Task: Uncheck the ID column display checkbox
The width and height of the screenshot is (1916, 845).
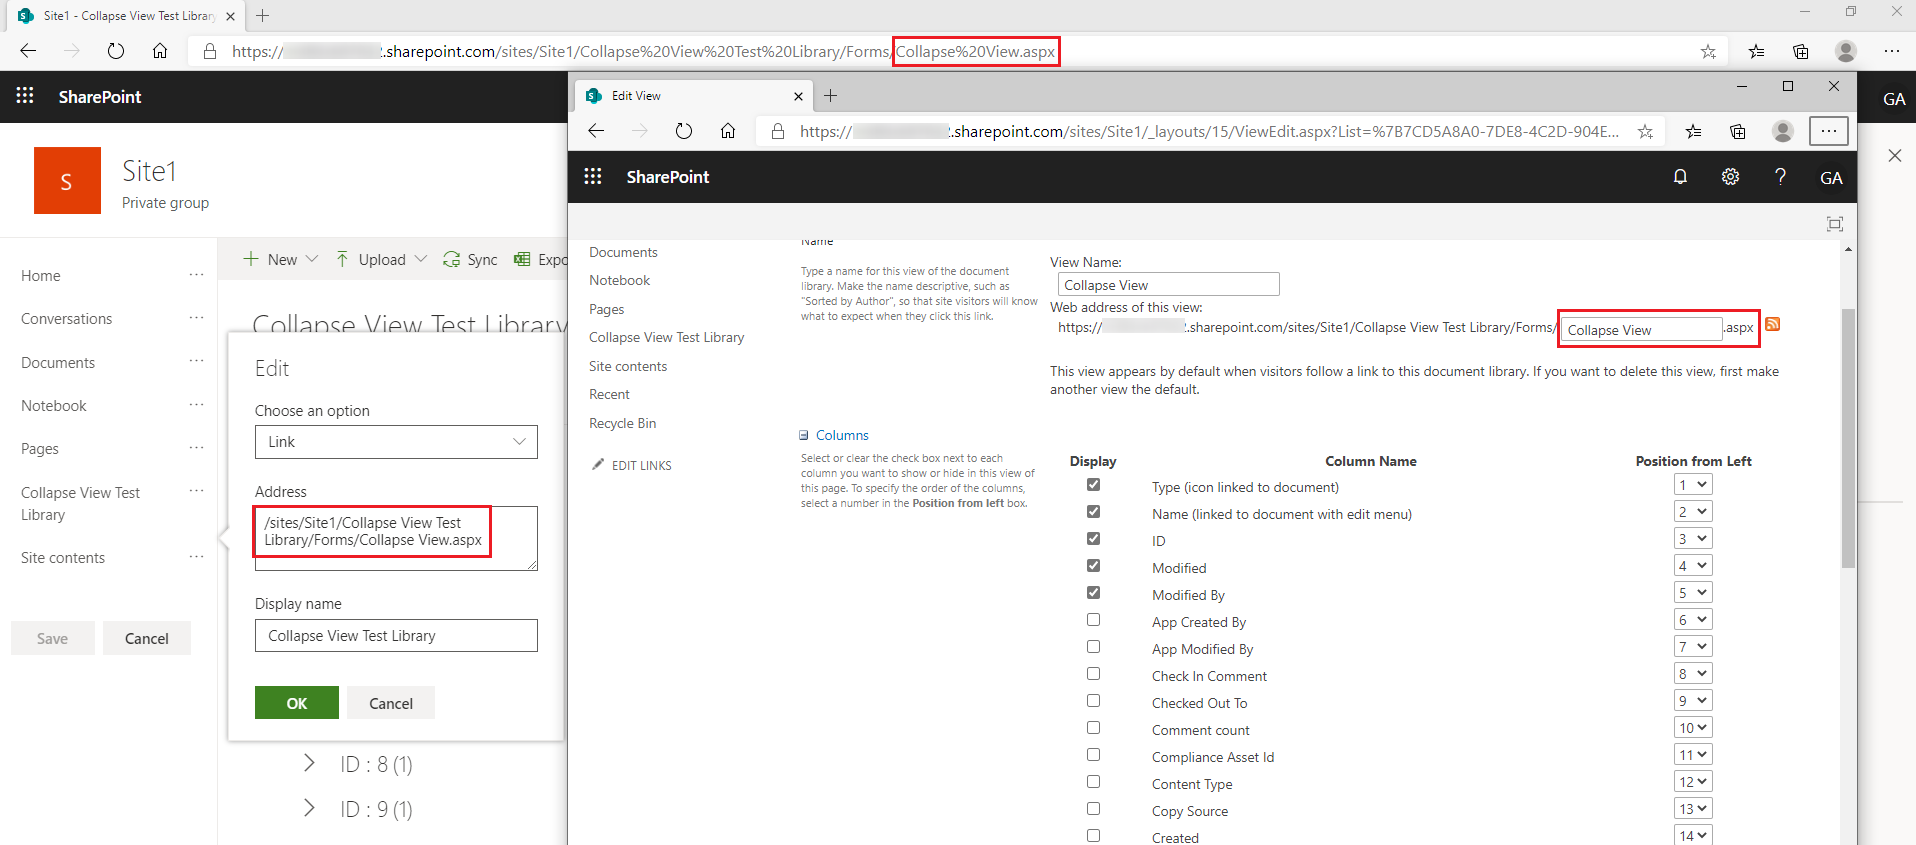Action: (x=1093, y=539)
